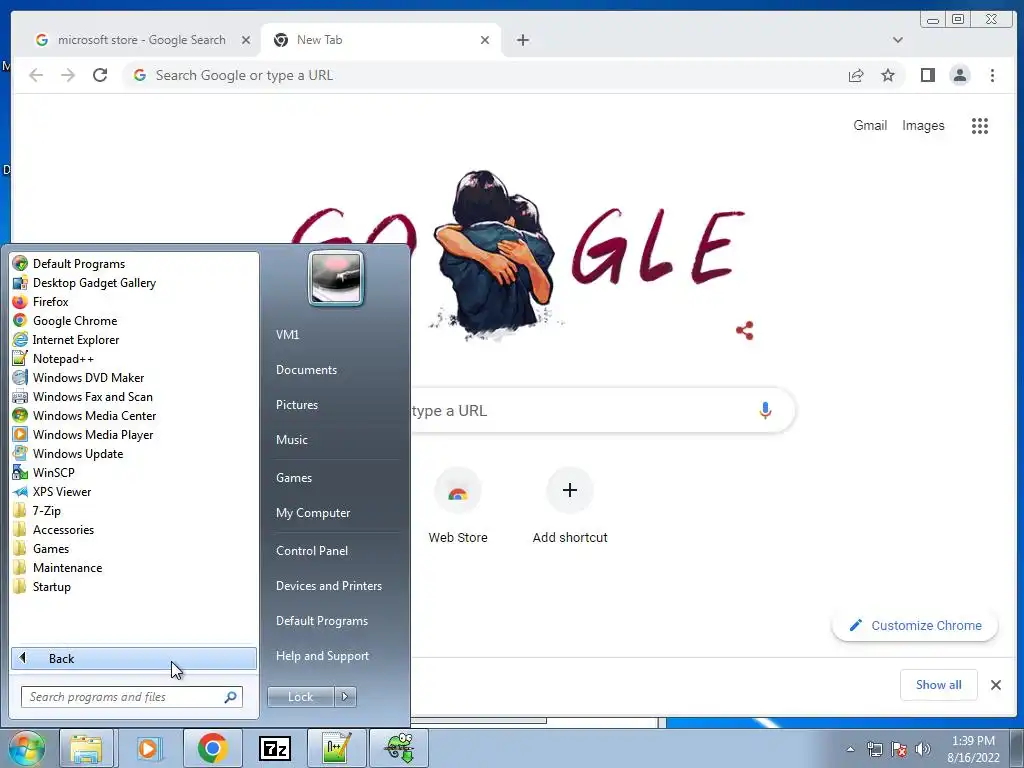Toggle the Chrome side panel
Viewport: 1024px width, 768px height.
[927, 76]
